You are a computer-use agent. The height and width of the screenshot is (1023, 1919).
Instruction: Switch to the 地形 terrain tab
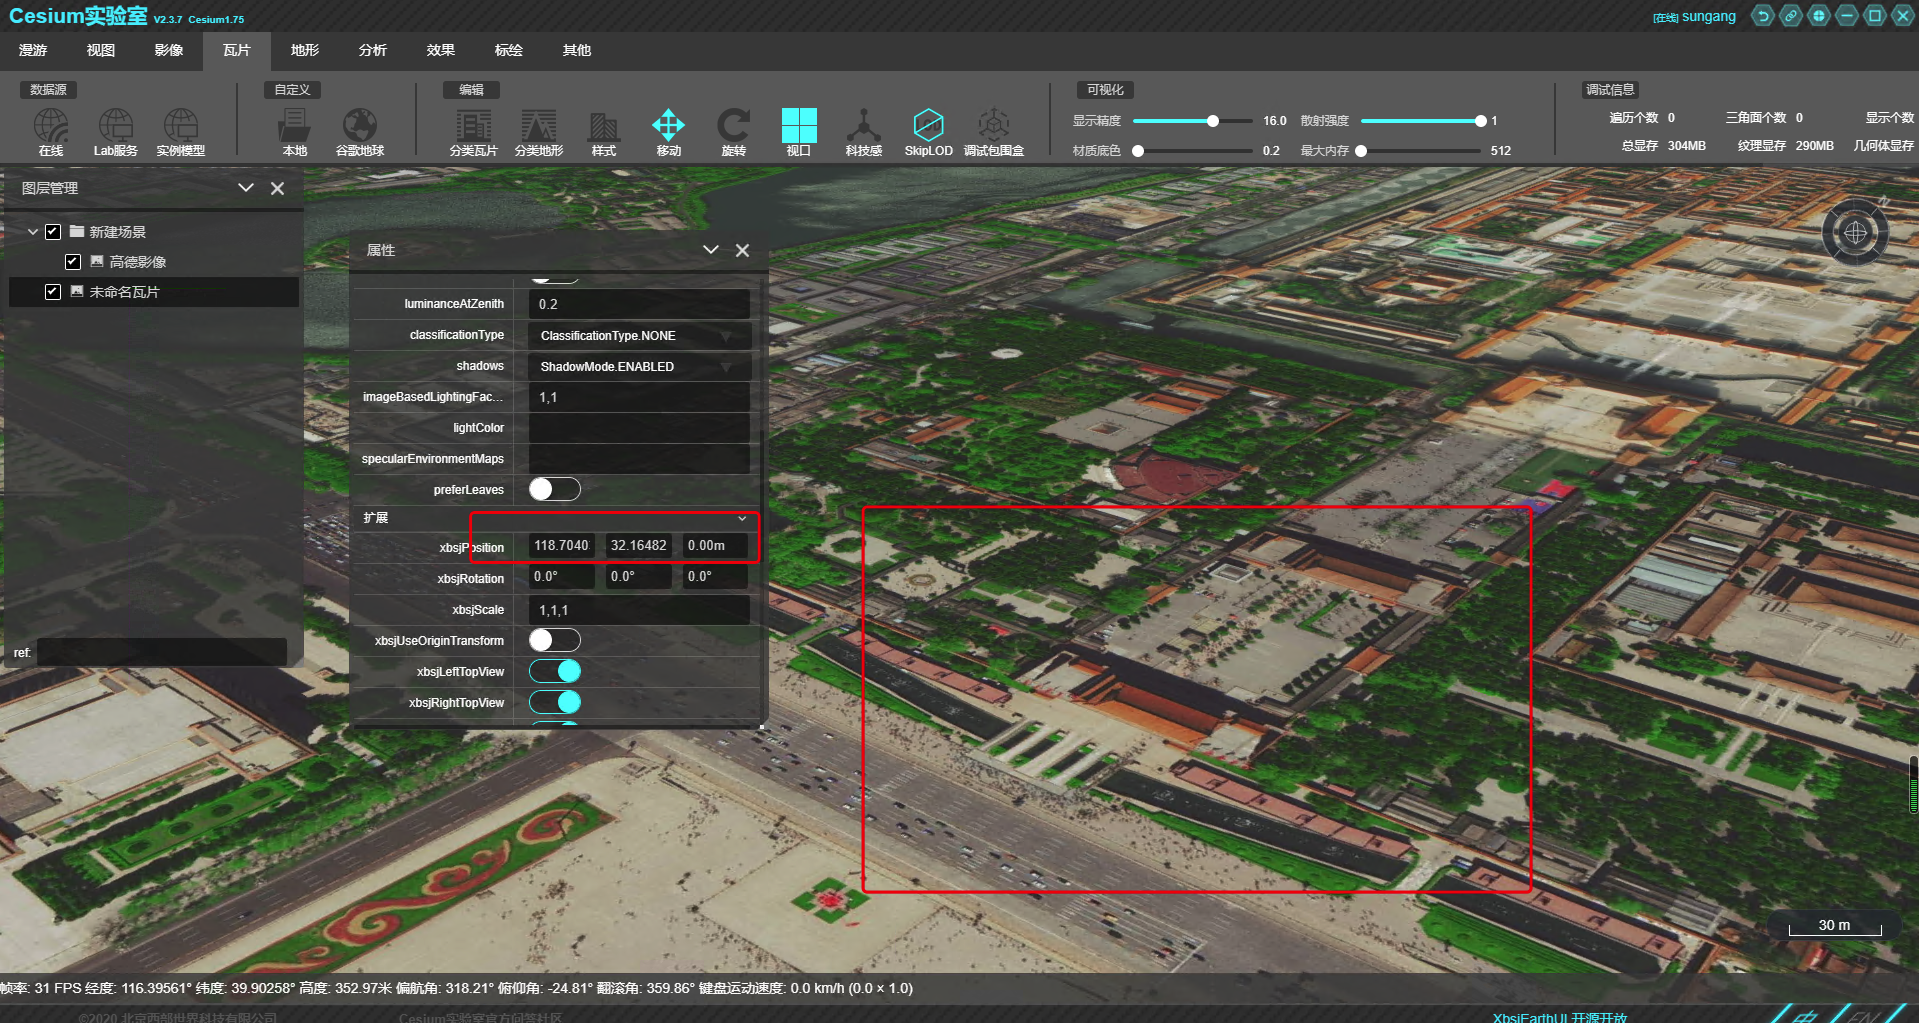tap(305, 50)
